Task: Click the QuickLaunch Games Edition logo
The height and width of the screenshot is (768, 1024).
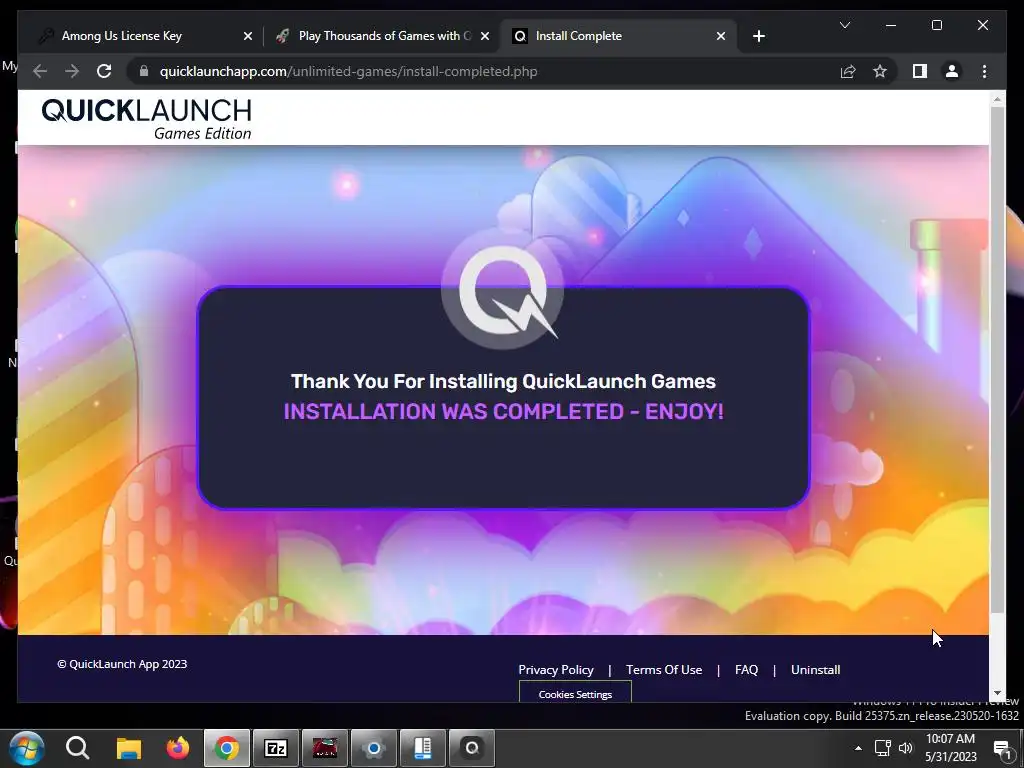Action: (146, 119)
